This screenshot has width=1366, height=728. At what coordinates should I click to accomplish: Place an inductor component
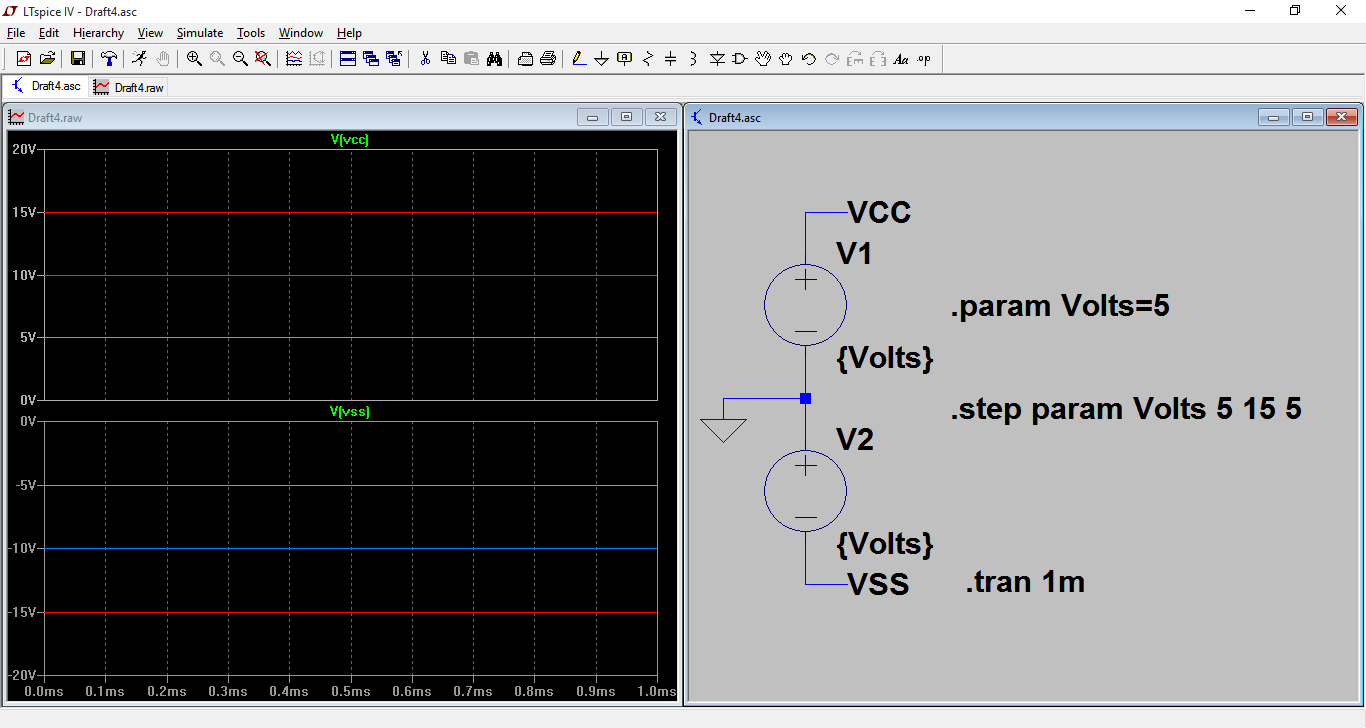[694, 59]
